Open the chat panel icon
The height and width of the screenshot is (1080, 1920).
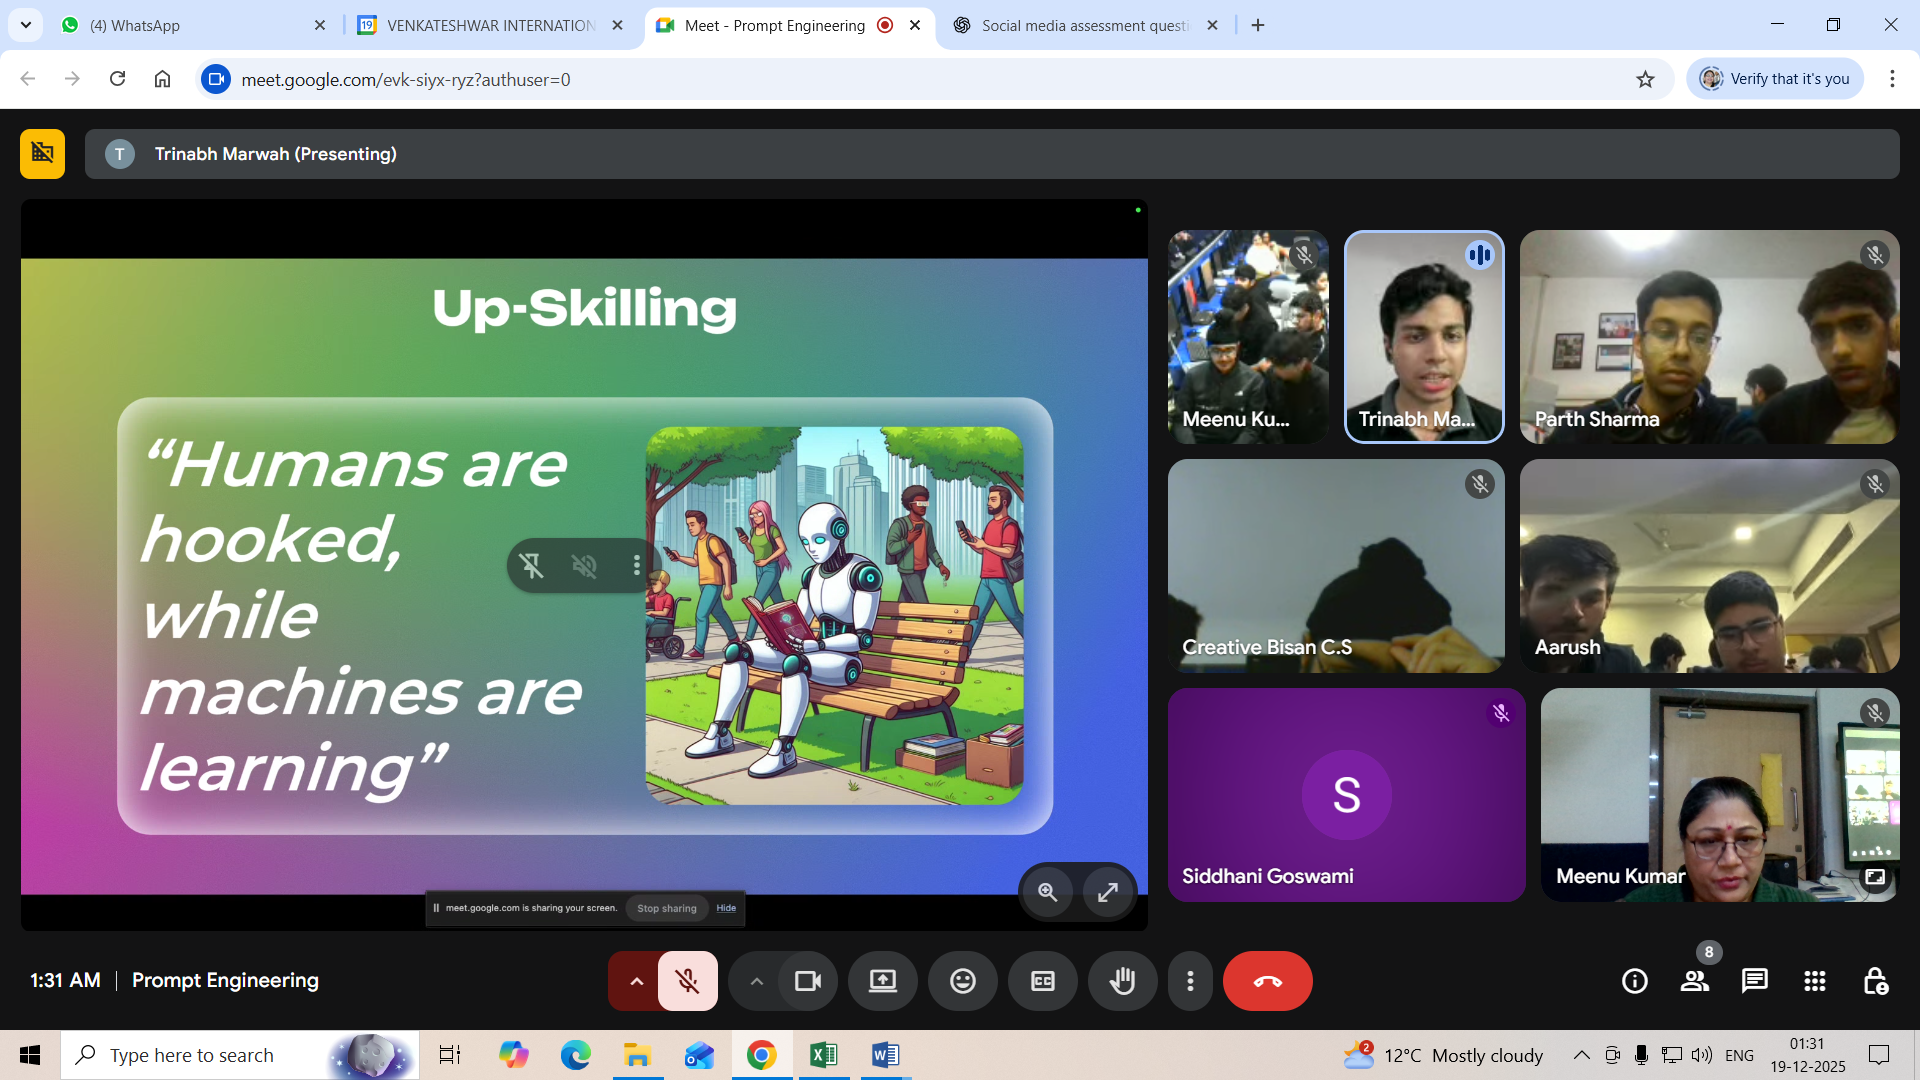(x=1754, y=981)
